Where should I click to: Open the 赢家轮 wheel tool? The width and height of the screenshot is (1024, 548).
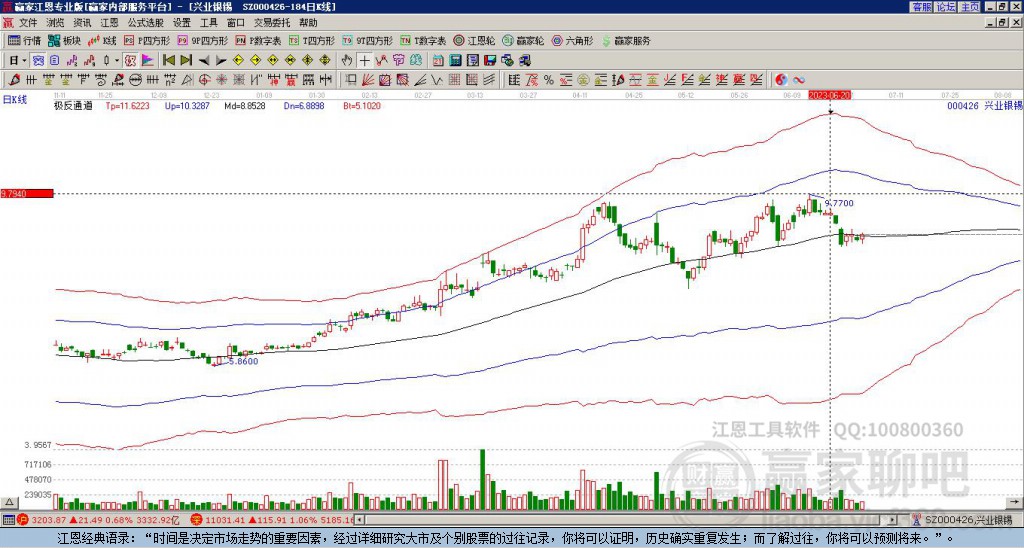(x=524, y=40)
